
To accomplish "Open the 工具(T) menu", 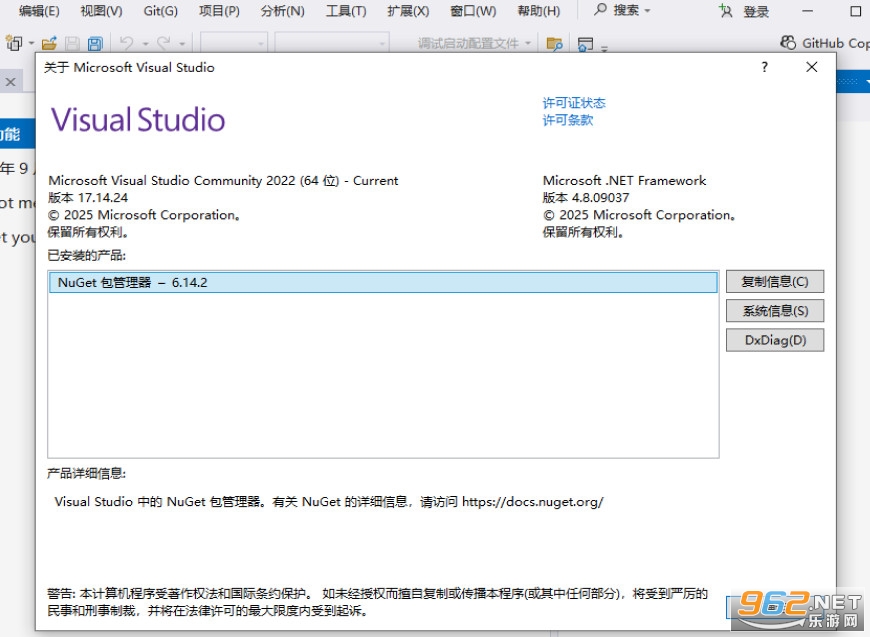I will [346, 11].
